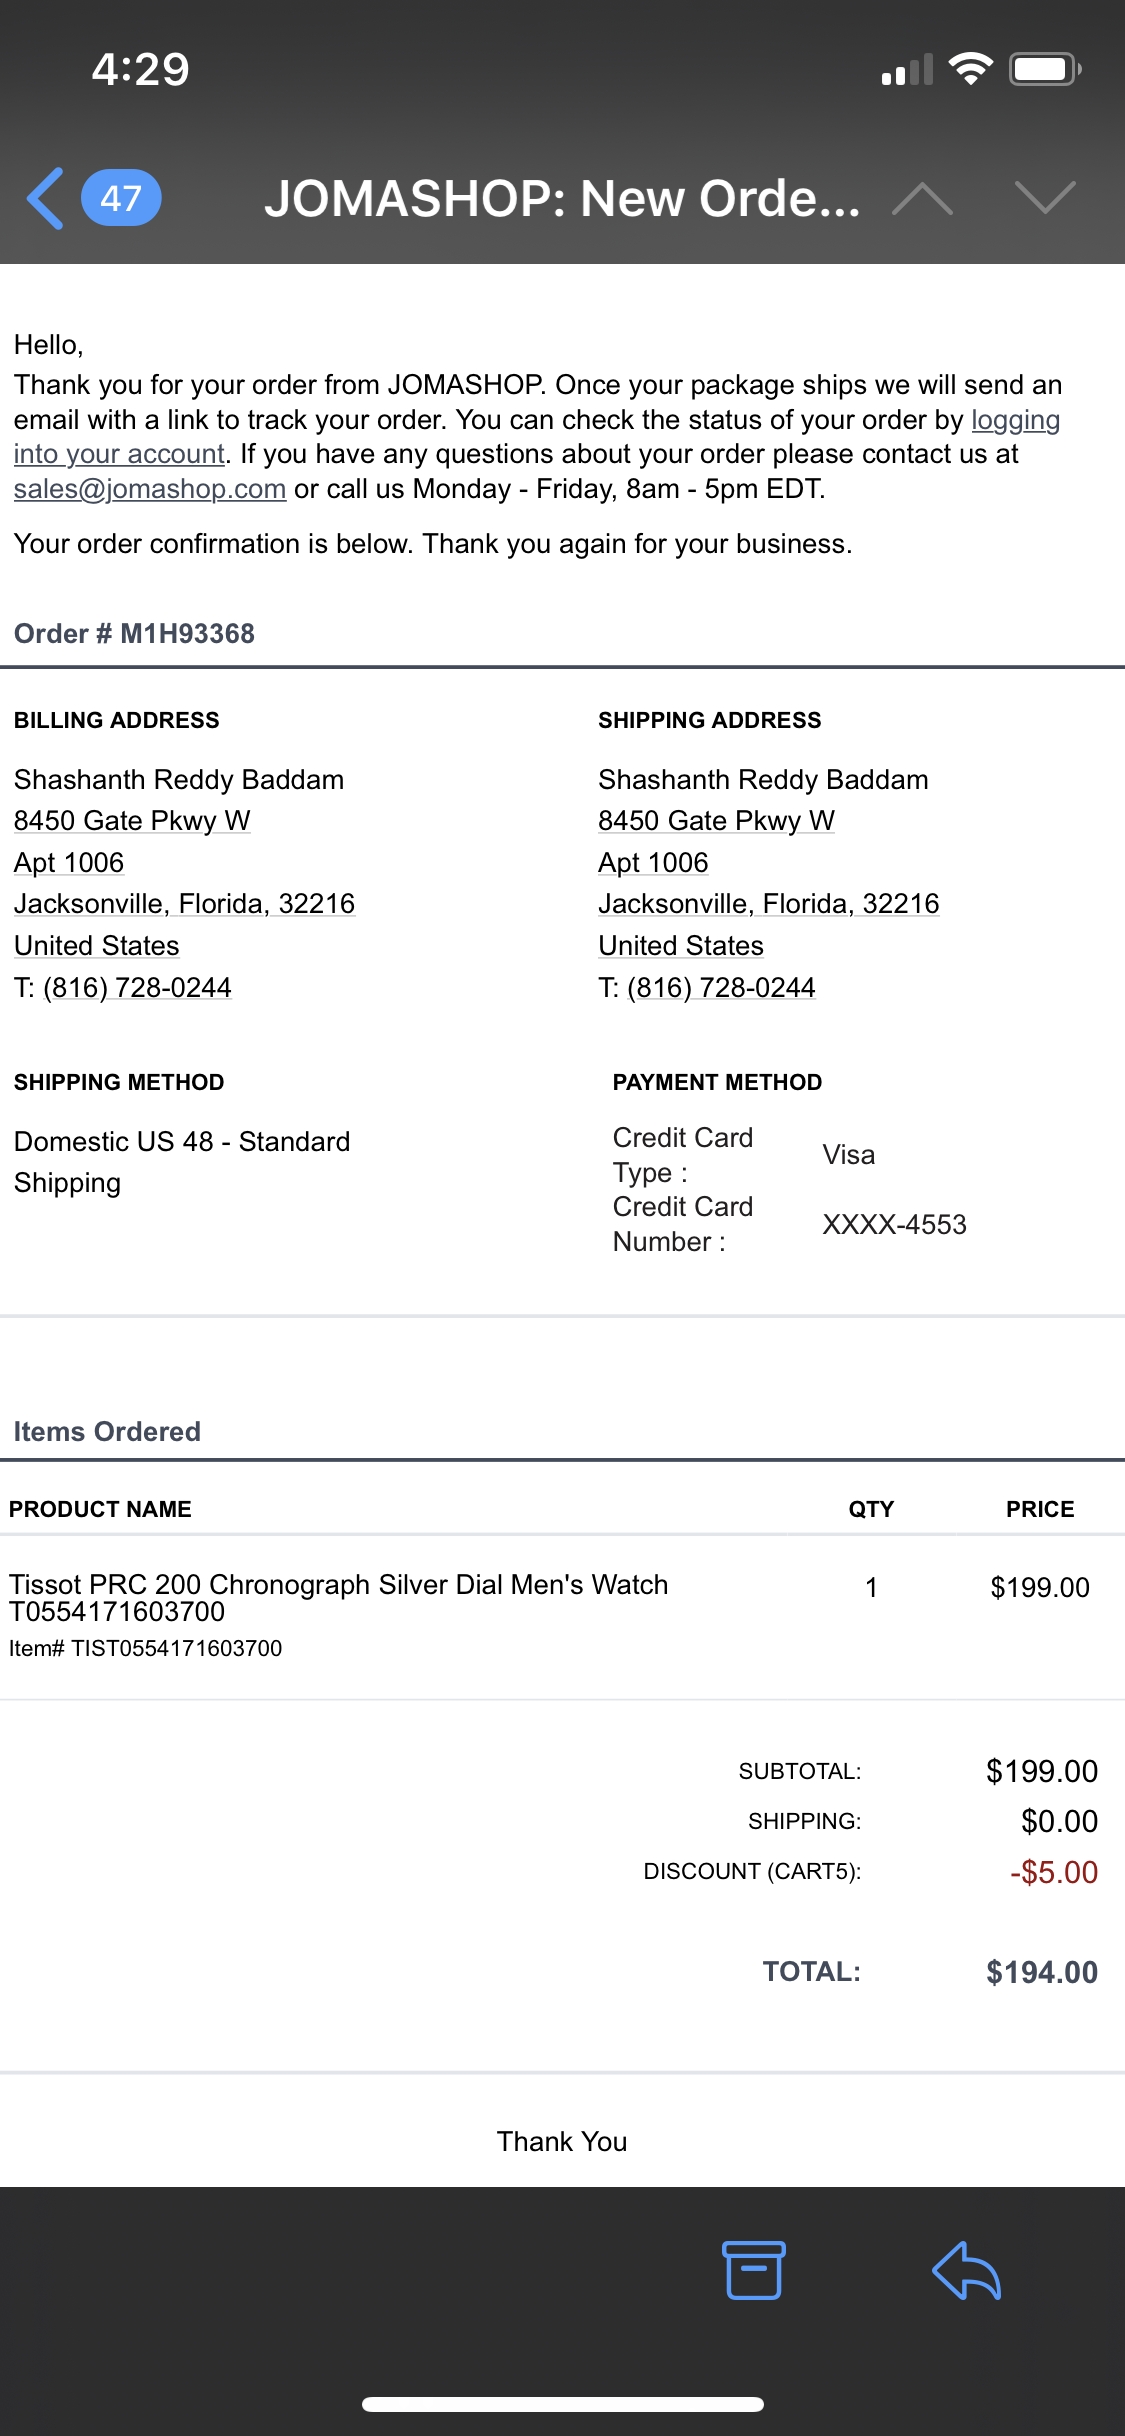
Task: Tap the Wi-Fi status icon
Action: (970, 69)
